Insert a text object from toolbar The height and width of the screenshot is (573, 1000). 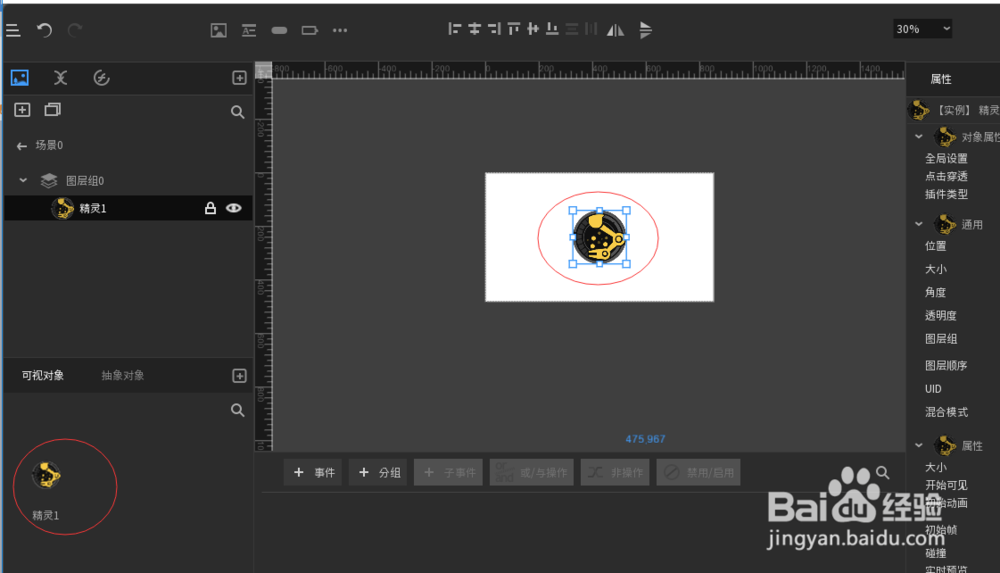pos(249,30)
